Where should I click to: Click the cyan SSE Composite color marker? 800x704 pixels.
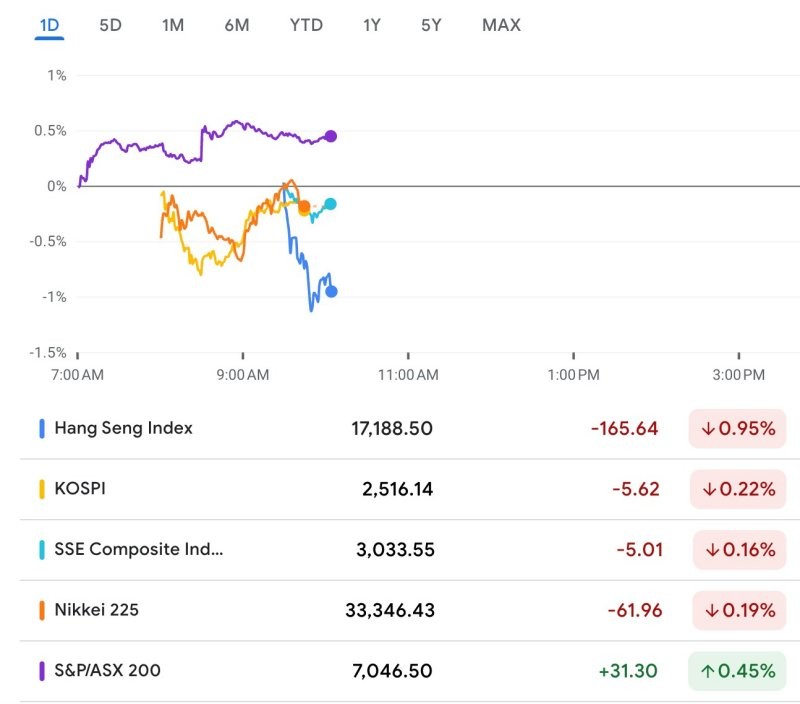42,550
